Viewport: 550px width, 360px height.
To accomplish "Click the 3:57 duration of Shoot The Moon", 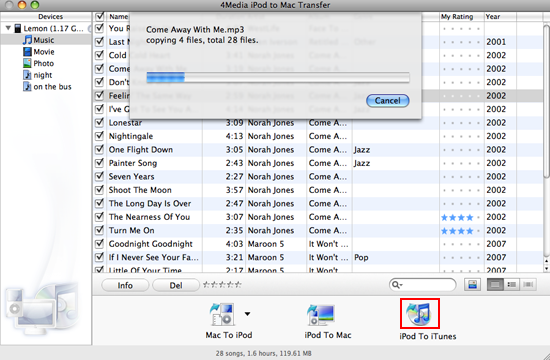I will tap(234, 190).
